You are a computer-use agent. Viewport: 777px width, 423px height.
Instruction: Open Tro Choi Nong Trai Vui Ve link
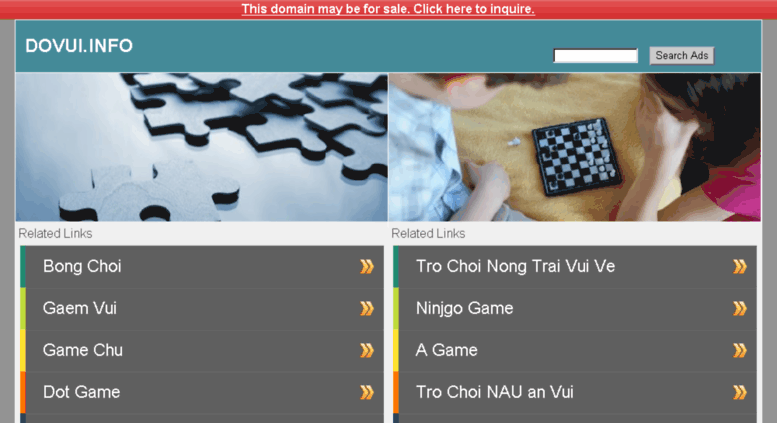515,266
